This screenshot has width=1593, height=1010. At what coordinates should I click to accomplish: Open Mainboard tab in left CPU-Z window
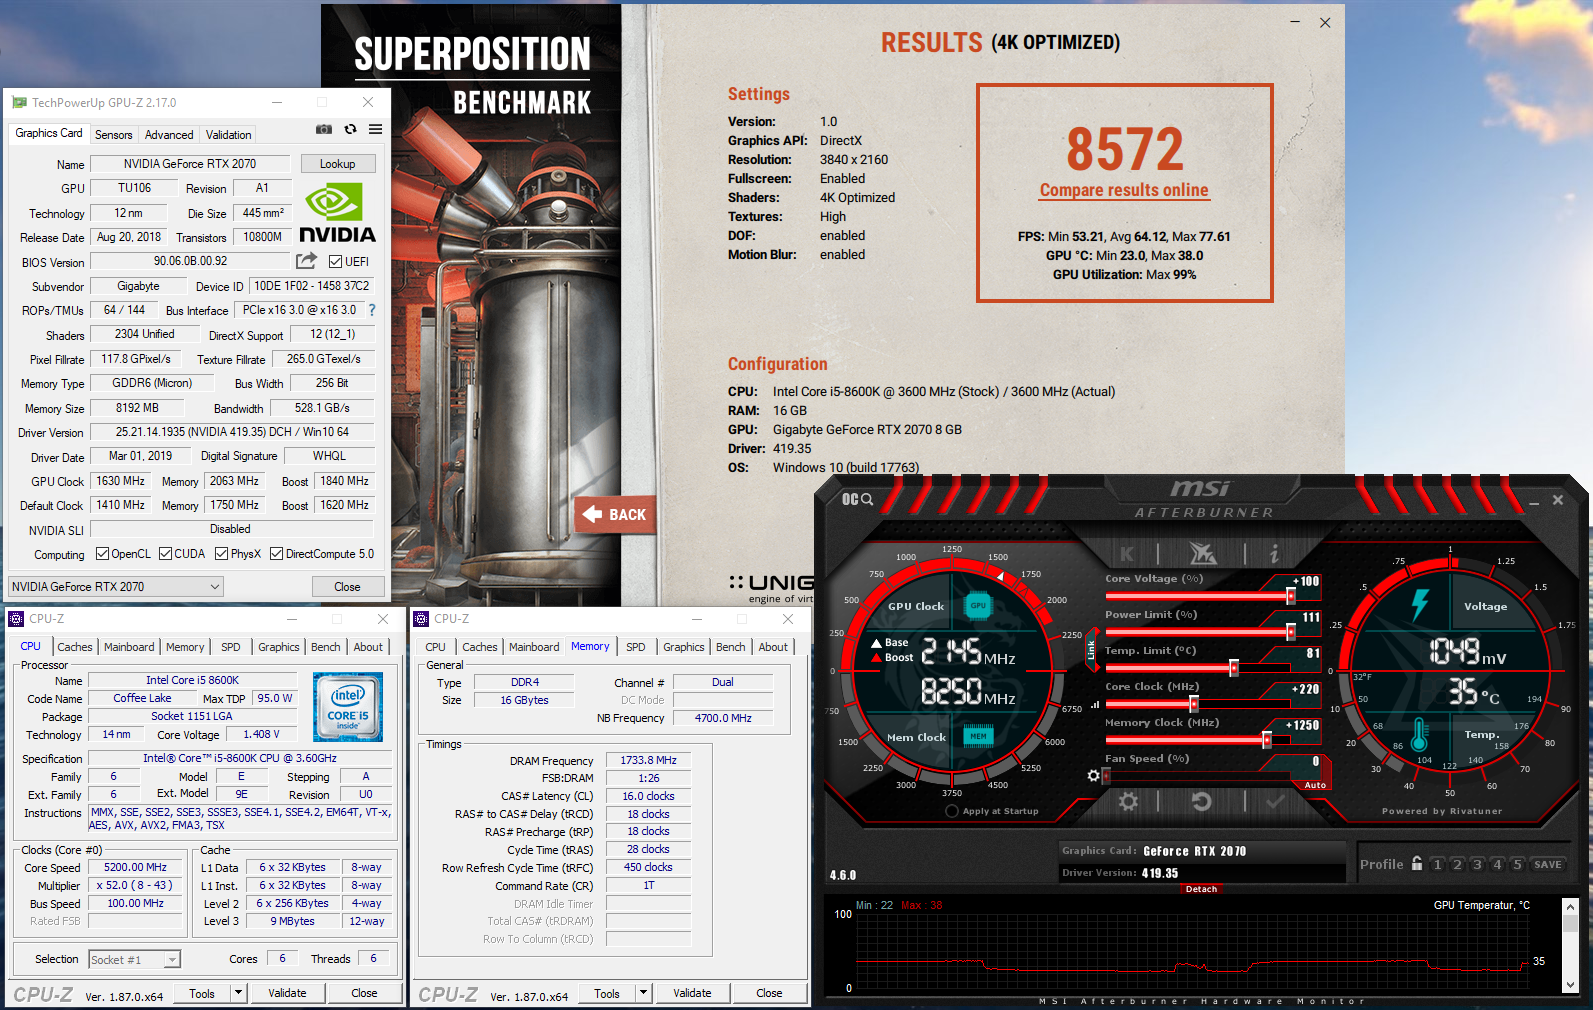[130, 647]
